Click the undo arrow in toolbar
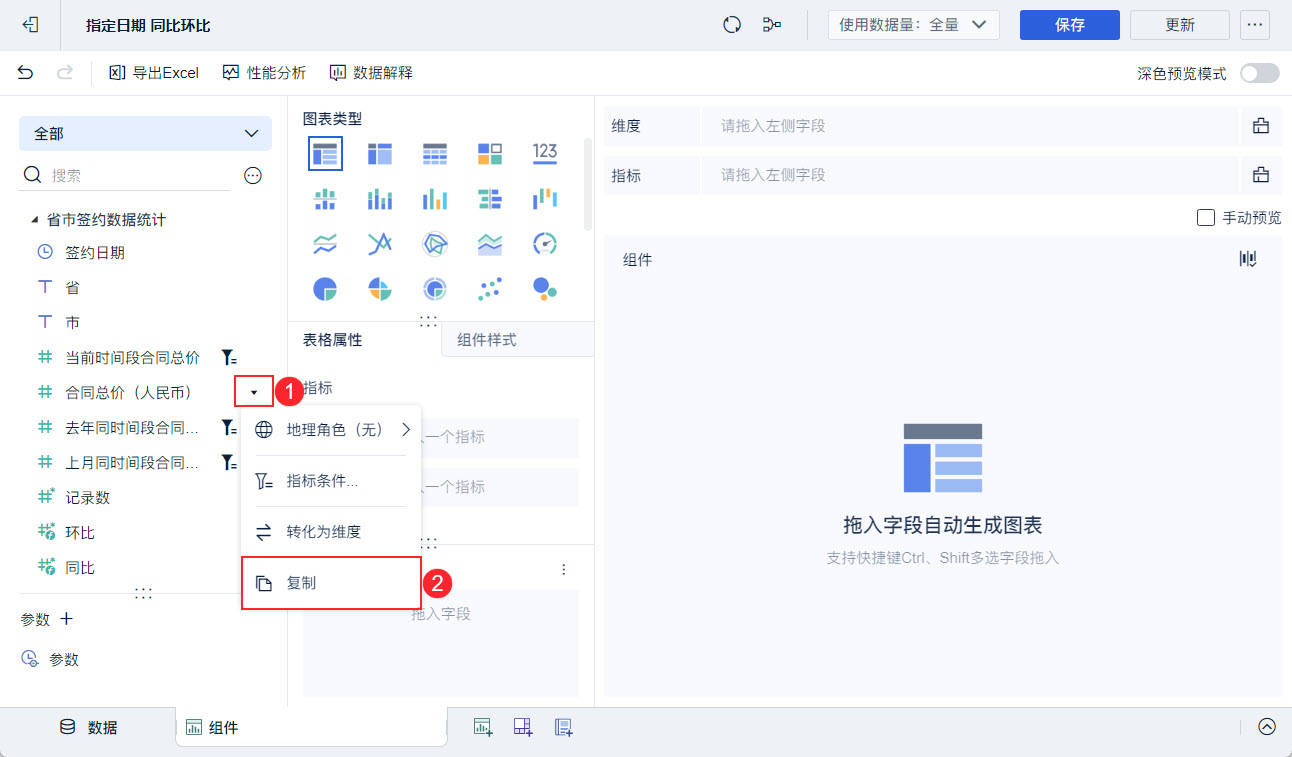 coord(25,72)
